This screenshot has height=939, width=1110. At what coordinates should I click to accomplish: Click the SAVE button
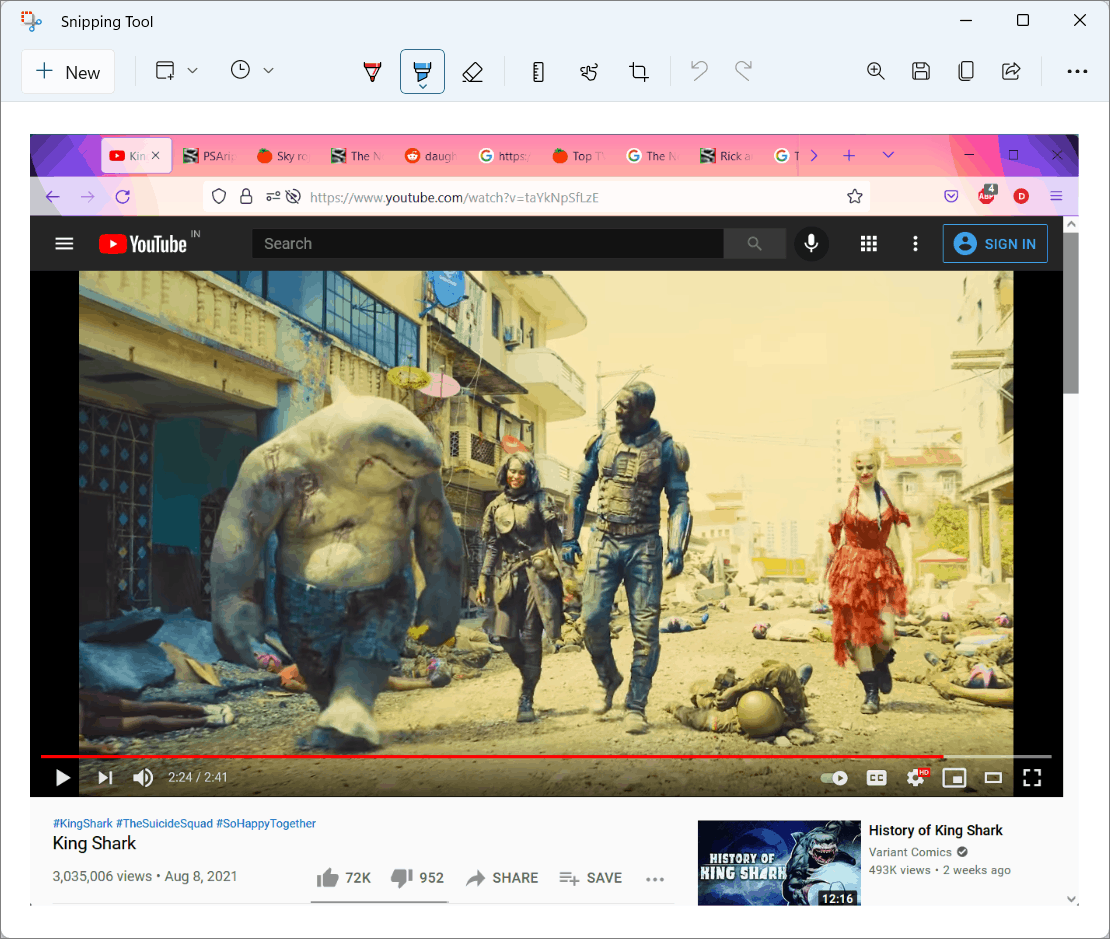pyautogui.click(x=590, y=878)
